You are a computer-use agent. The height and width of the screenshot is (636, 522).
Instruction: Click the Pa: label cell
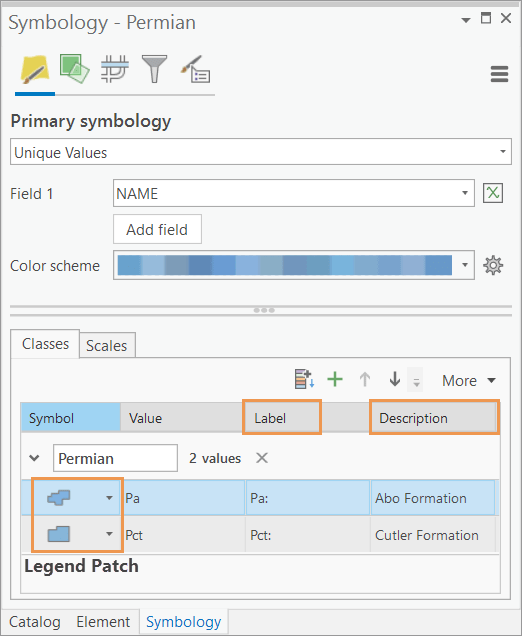point(307,498)
